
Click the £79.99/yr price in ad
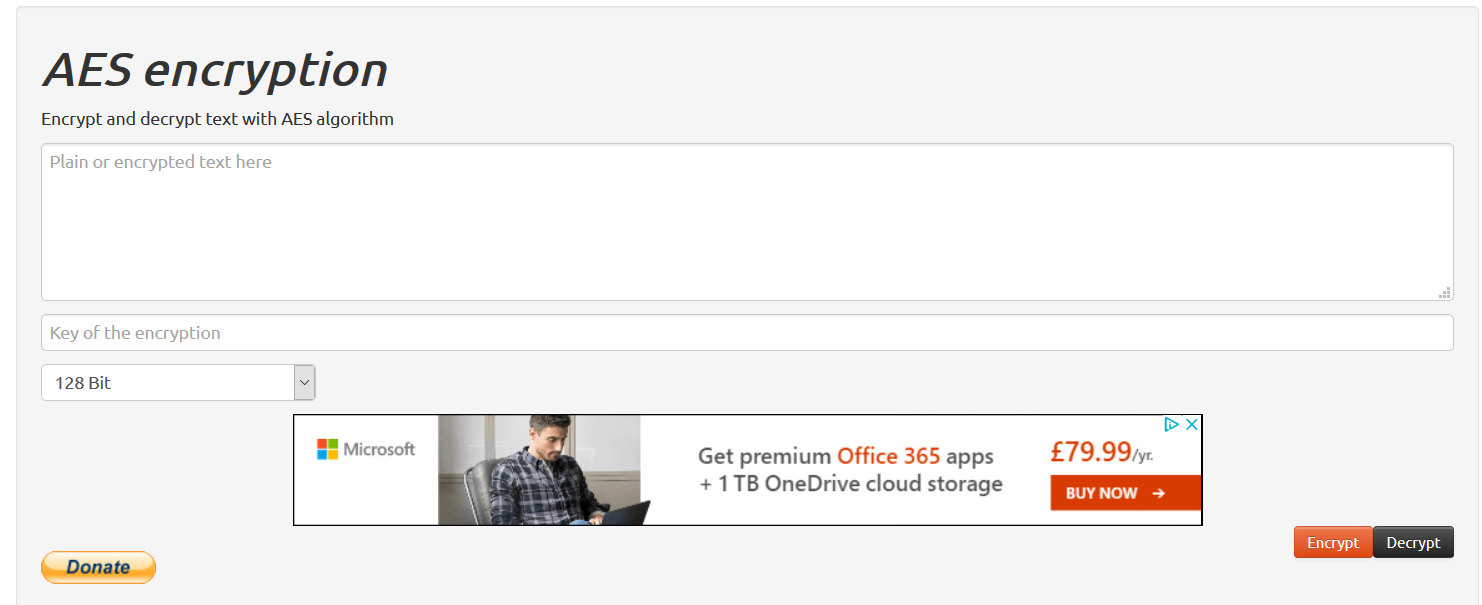[1102, 452]
